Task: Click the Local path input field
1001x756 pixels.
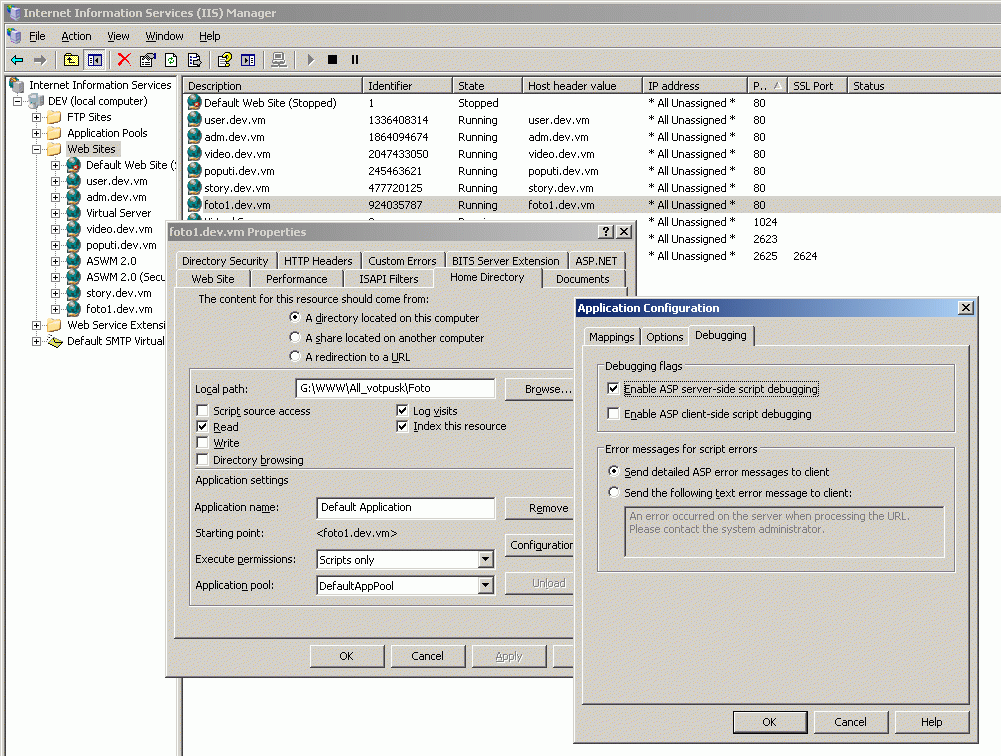Action: (395, 388)
